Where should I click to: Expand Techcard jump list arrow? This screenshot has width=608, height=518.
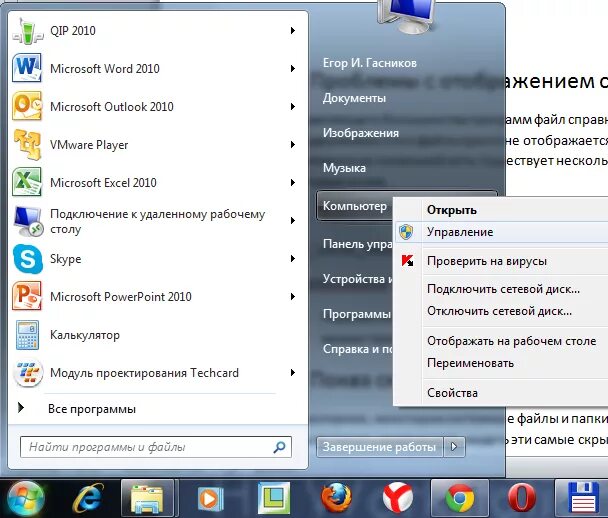[x=293, y=373]
